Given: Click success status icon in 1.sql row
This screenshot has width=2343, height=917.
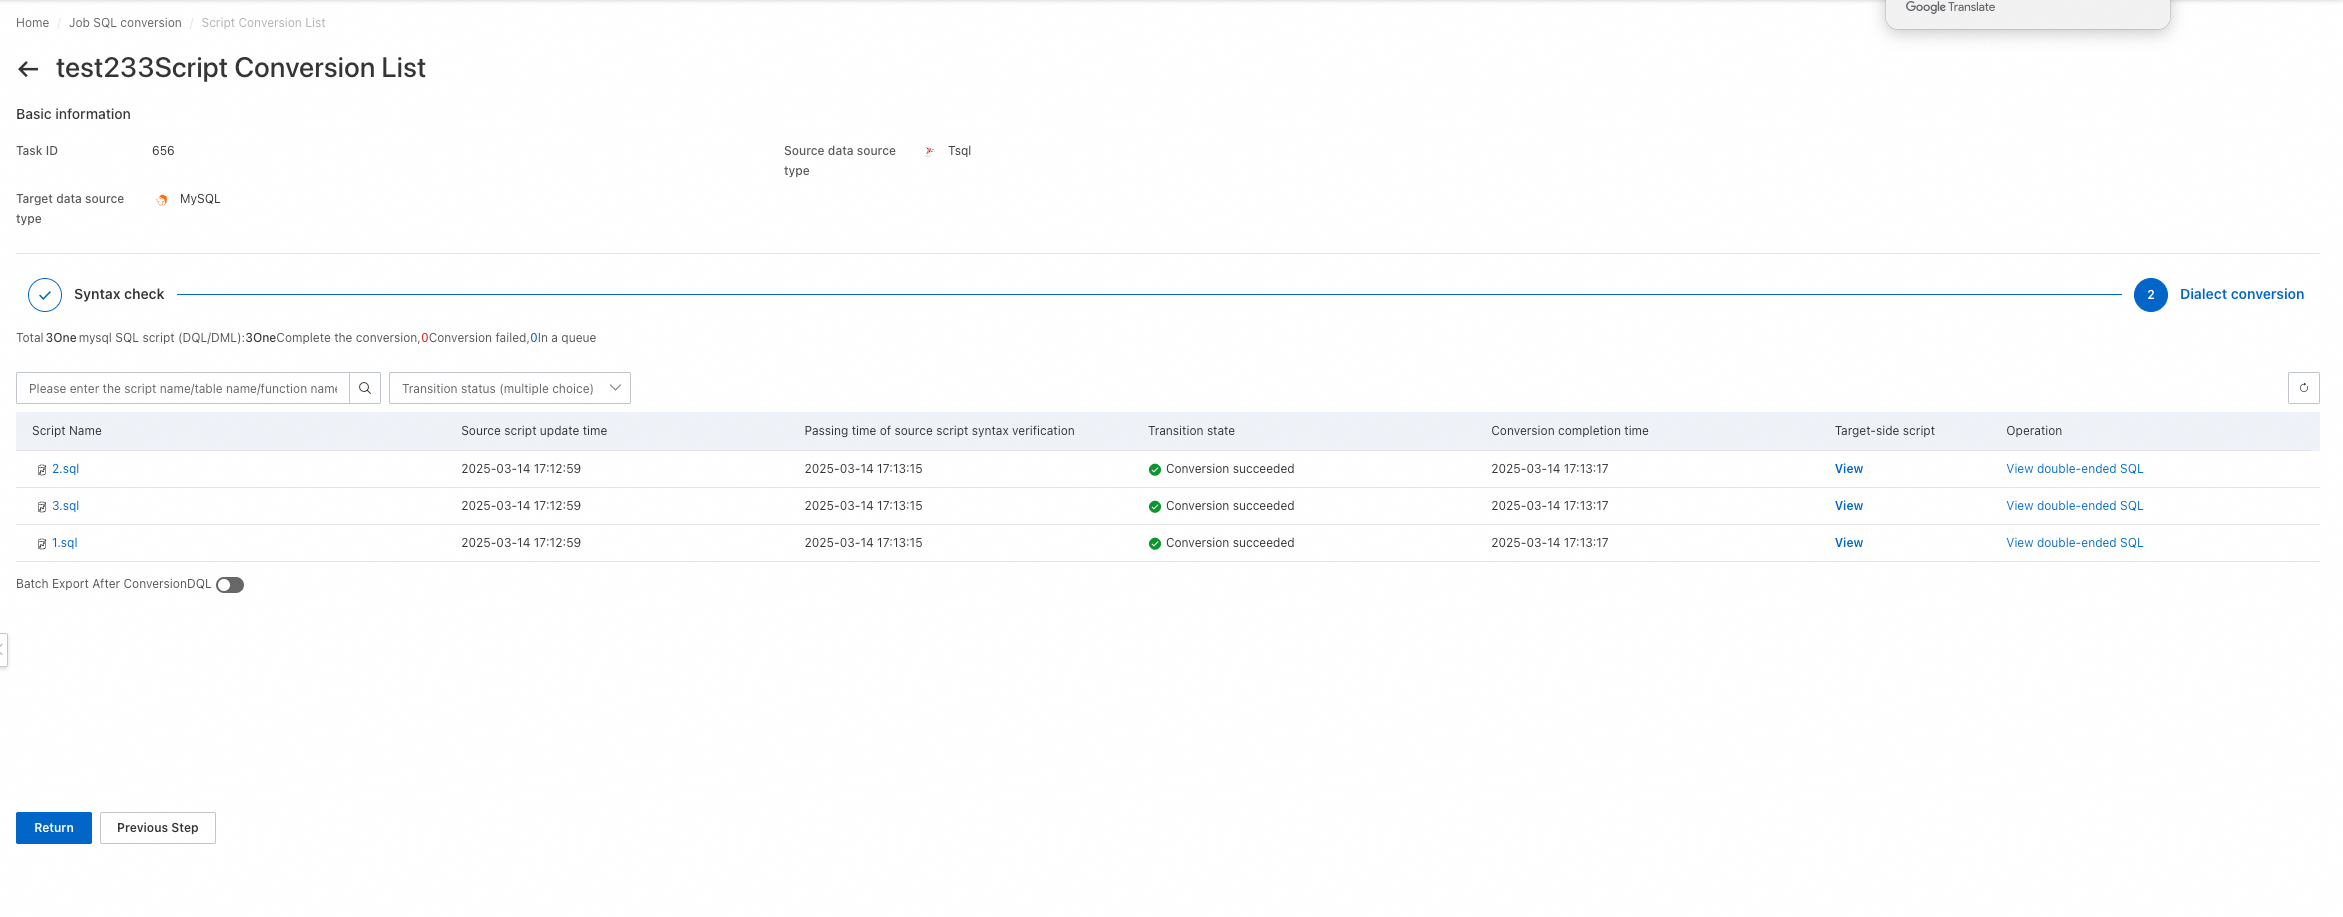Looking at the screenshot, I should click(1155, 544).
